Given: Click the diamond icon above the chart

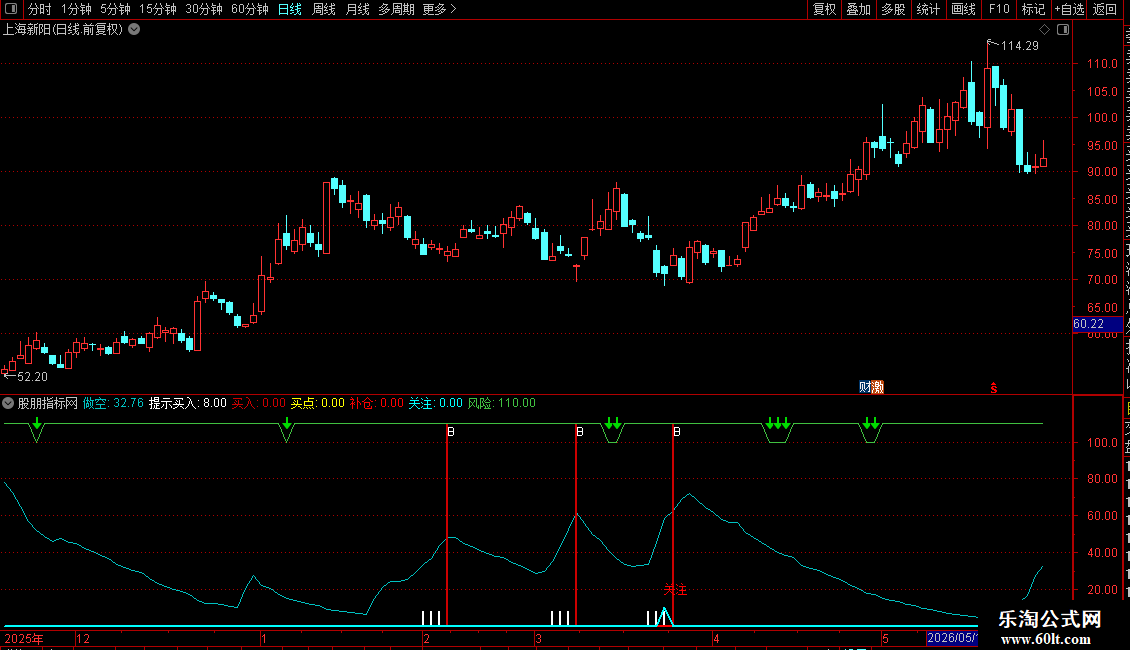Looking at the screenshot, I should 1044,30.
